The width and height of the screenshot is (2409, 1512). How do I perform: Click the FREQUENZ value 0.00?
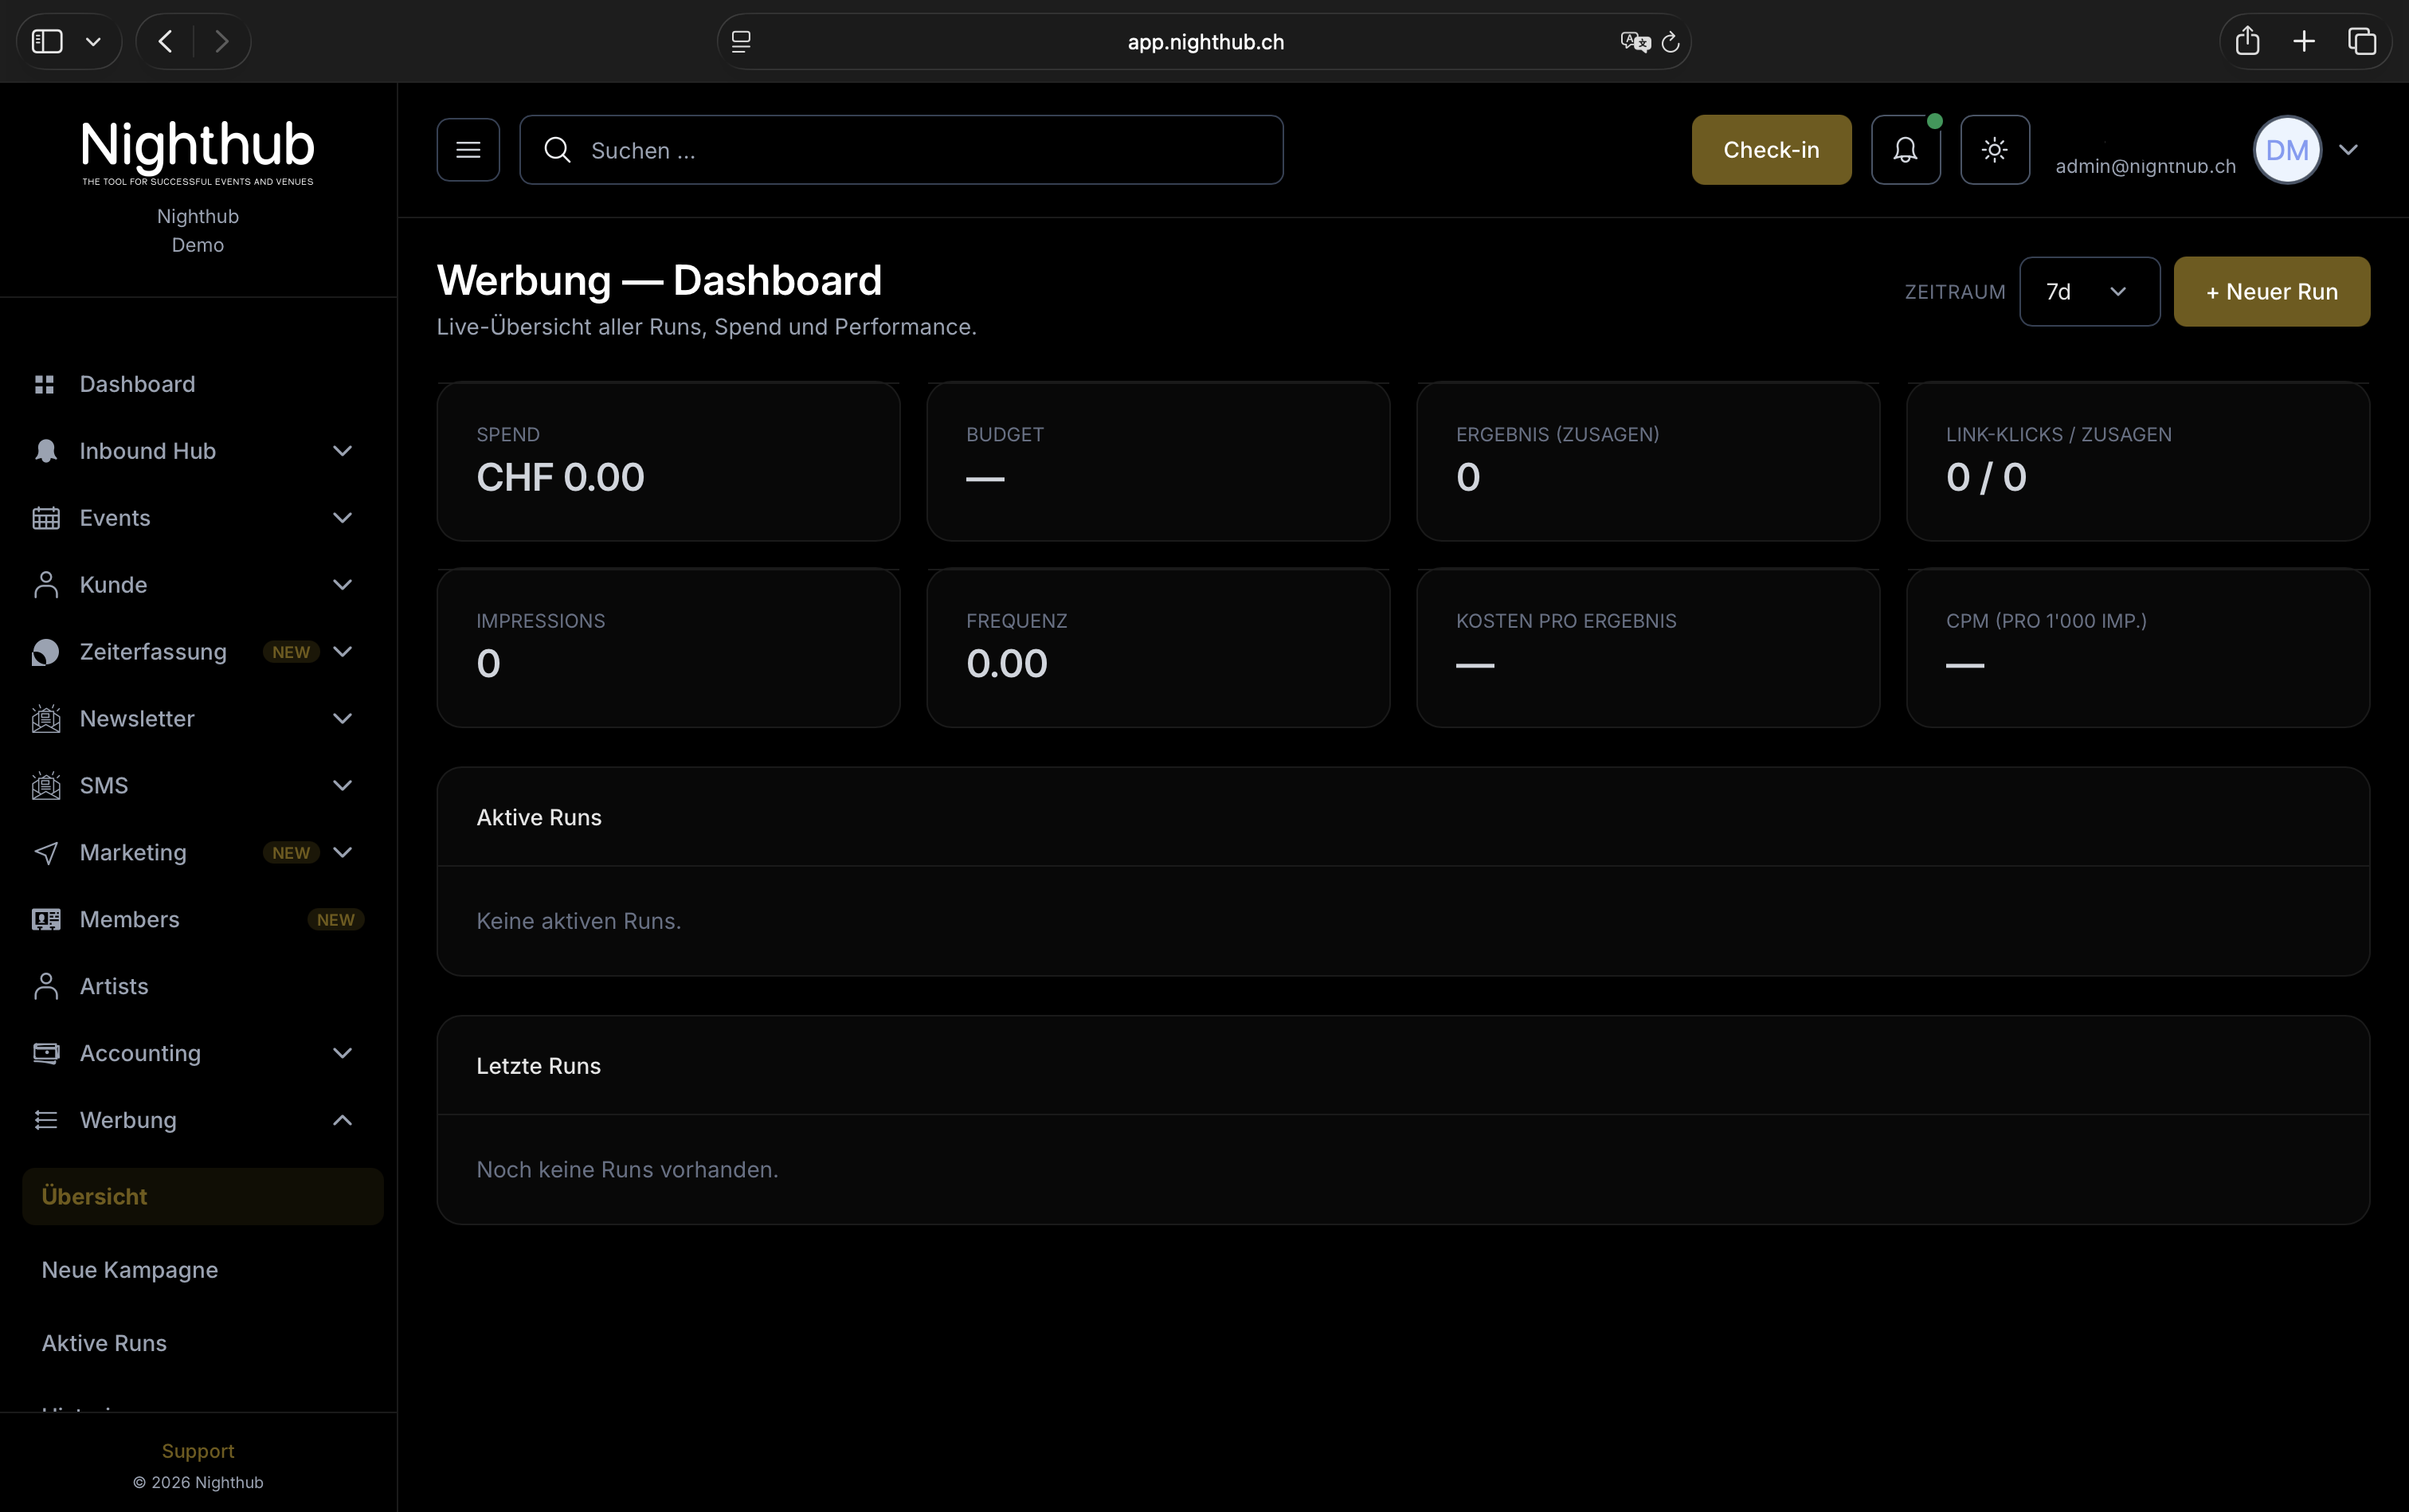click(1006, 664)
